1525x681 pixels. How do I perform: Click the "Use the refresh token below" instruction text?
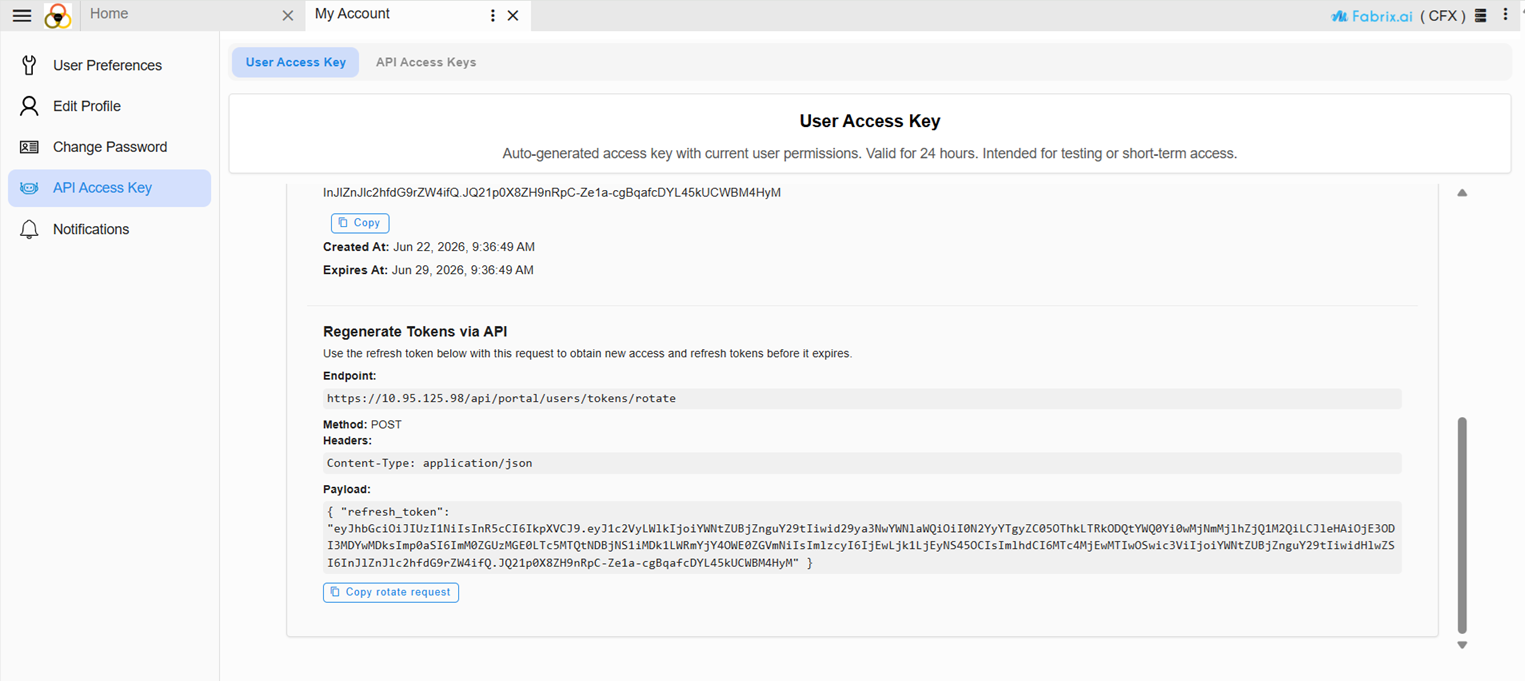coord(588,354)
